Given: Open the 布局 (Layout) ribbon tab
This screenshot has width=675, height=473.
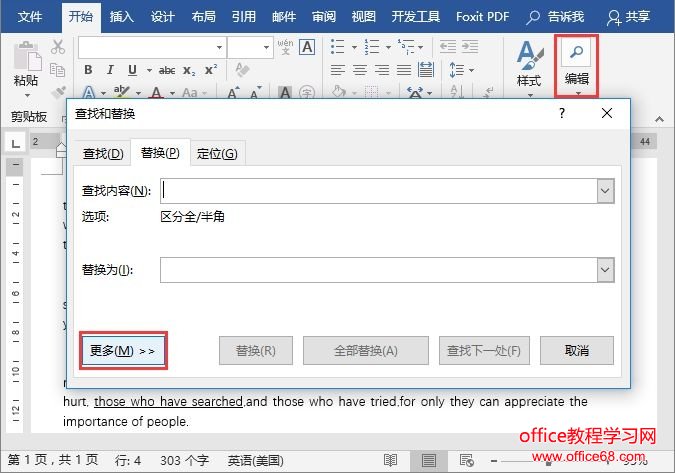Looking at the screenshot, I should click(x=204, y=17).
